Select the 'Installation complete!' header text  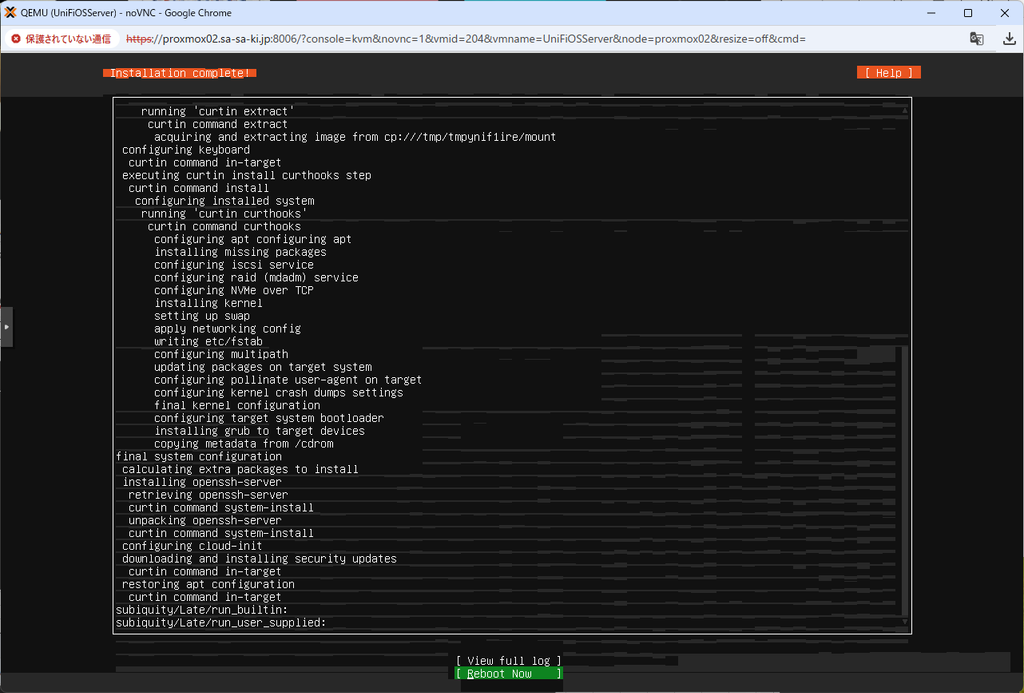coord(180,73)
